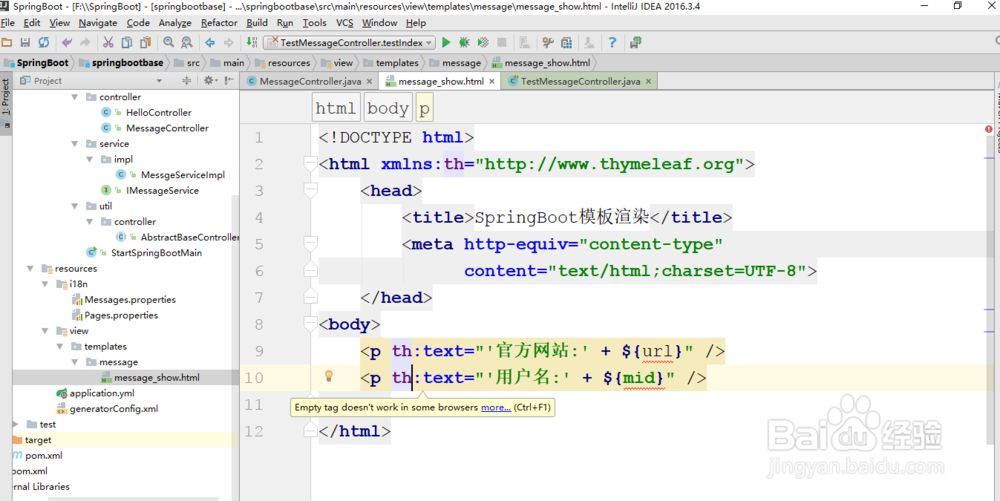Click the Paste clipboard icon
This screenshot has height=501, width=1000.
(x=145, y=43)
